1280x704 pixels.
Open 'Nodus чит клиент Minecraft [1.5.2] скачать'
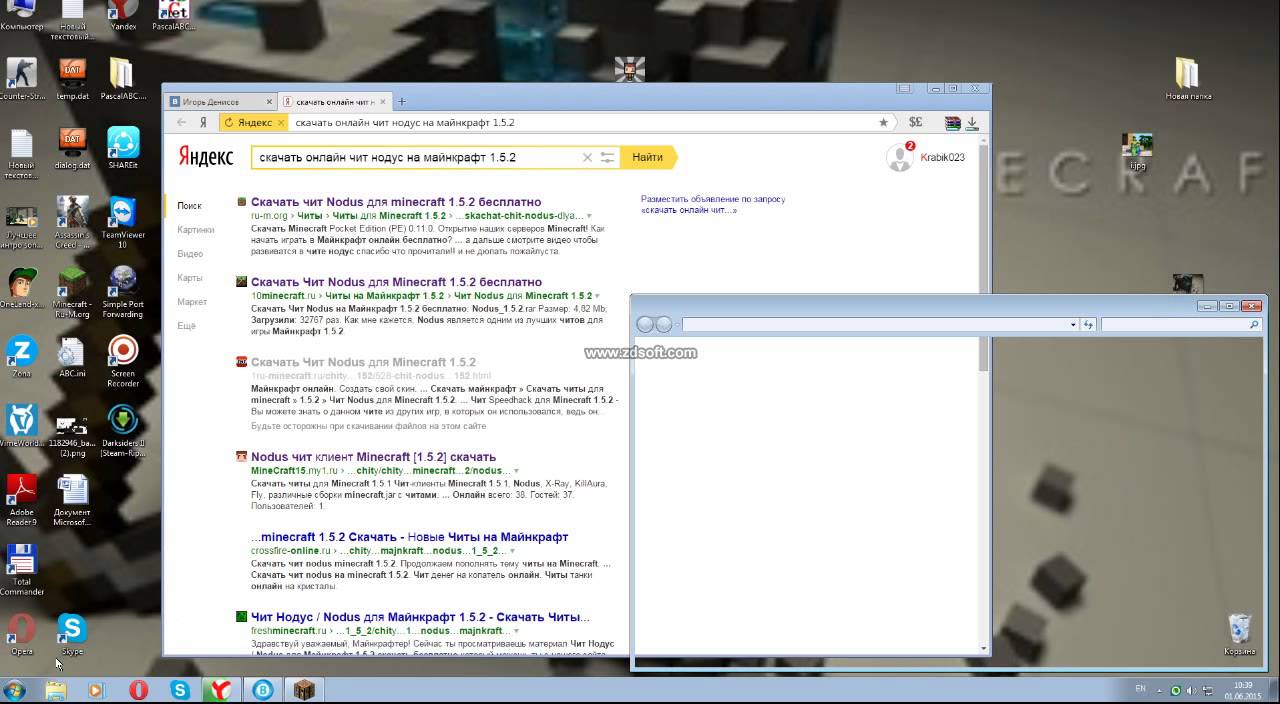(x=373, y=457)
